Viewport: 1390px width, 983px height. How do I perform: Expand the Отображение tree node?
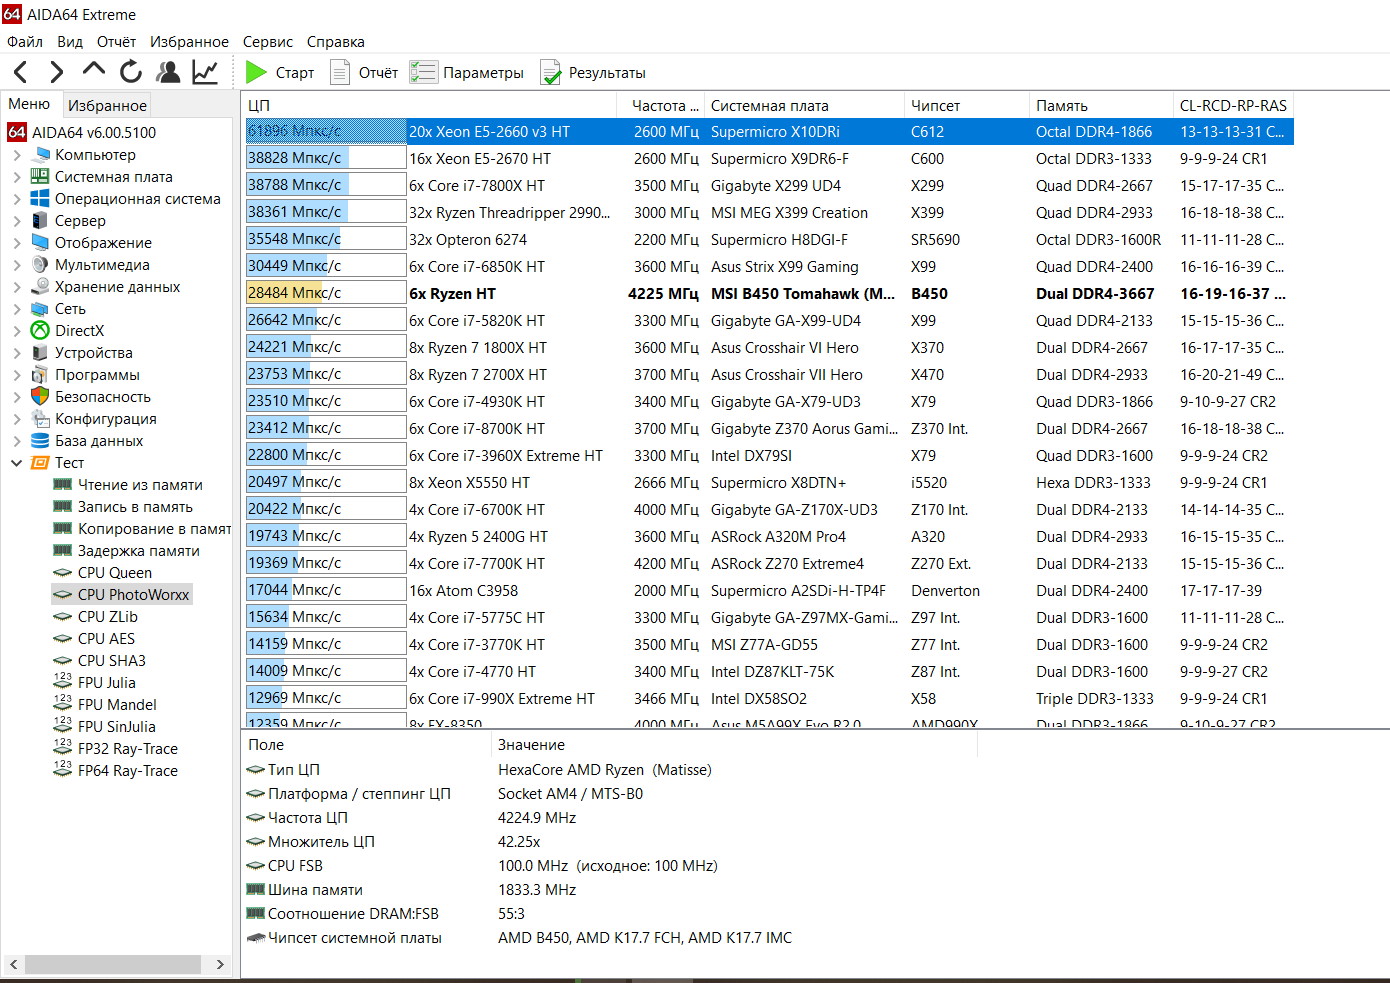click(x=16, y=243)
